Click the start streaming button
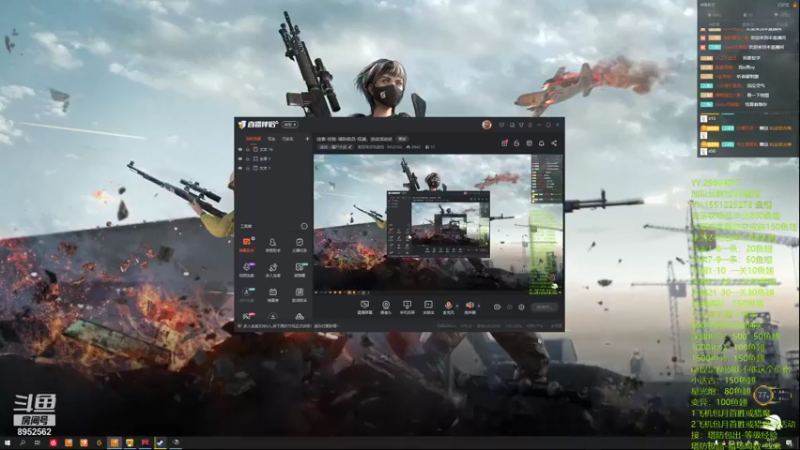Viewport: 800px width, 450px height. [544, 307]
